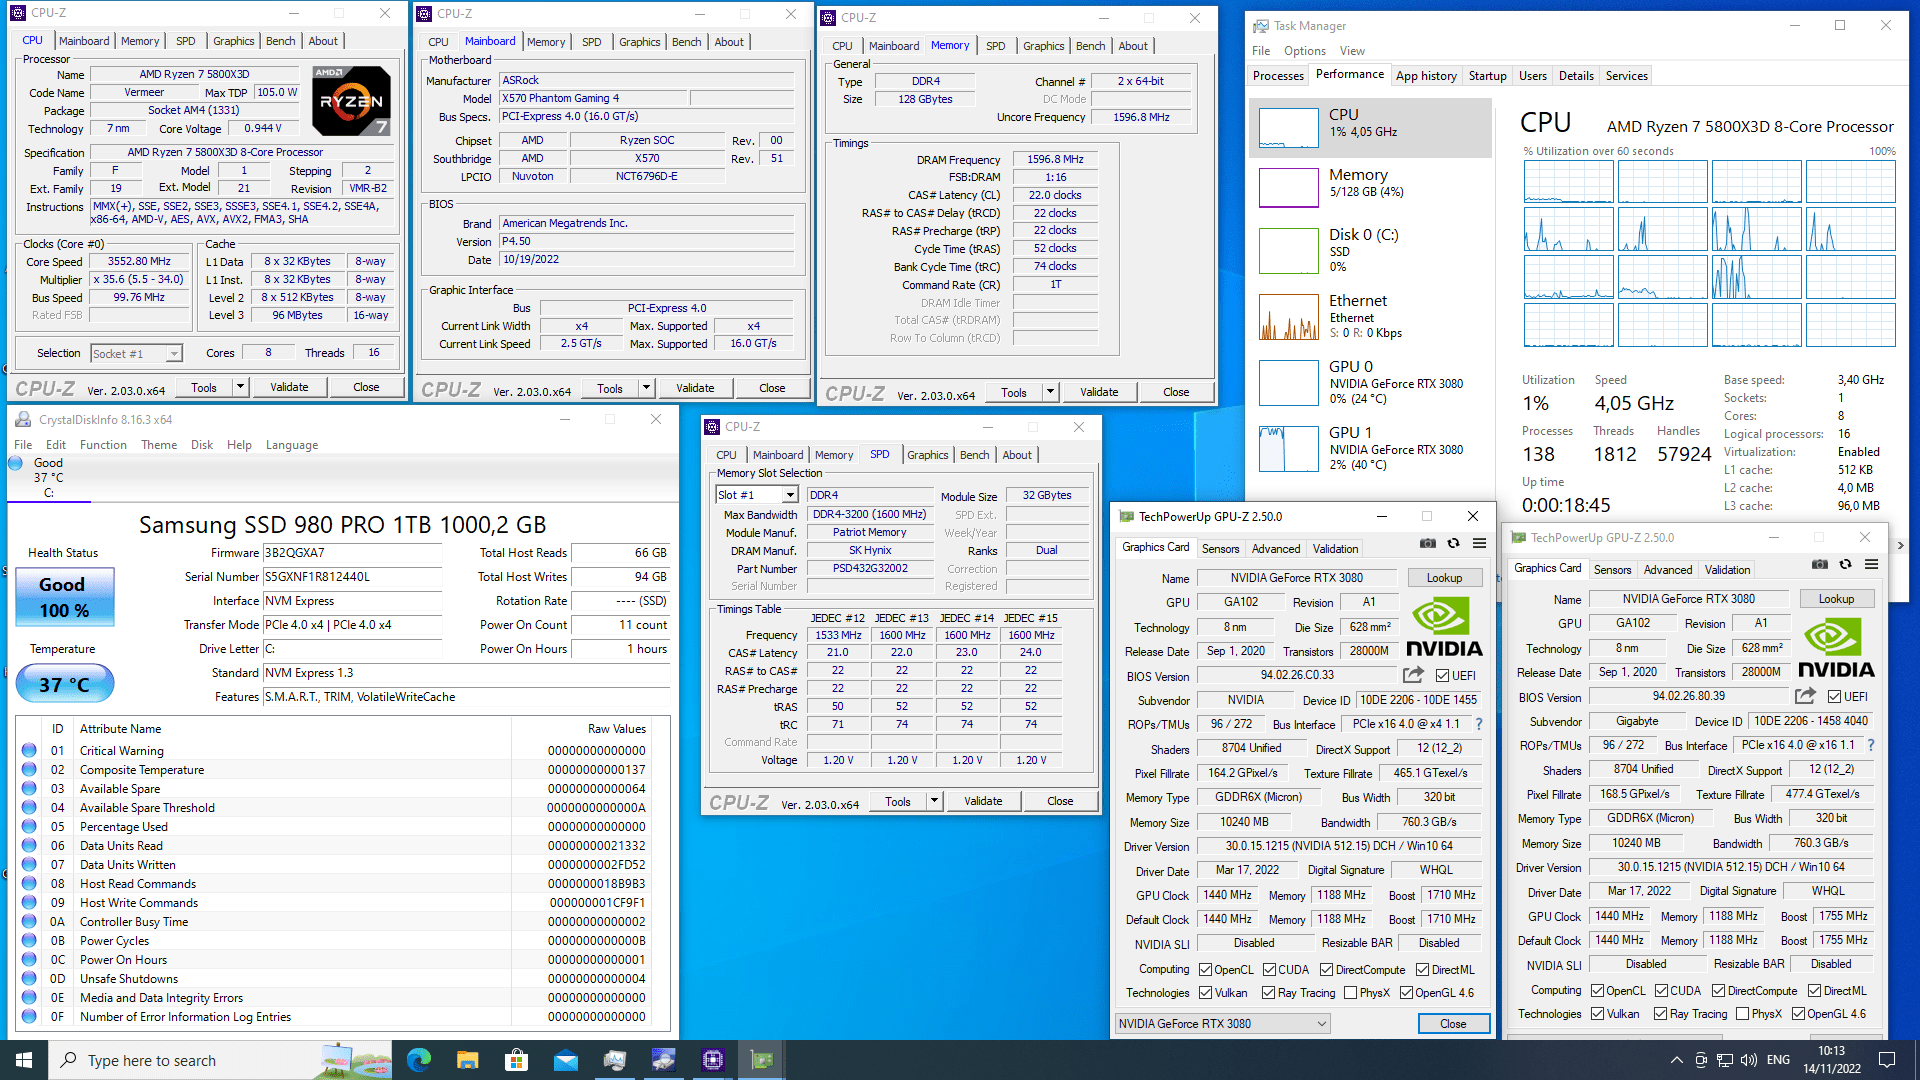Switch to the CPU-Z taskbar icon
Viewport: 1920px width, 1080px height.
click(x=712, y=1060)
